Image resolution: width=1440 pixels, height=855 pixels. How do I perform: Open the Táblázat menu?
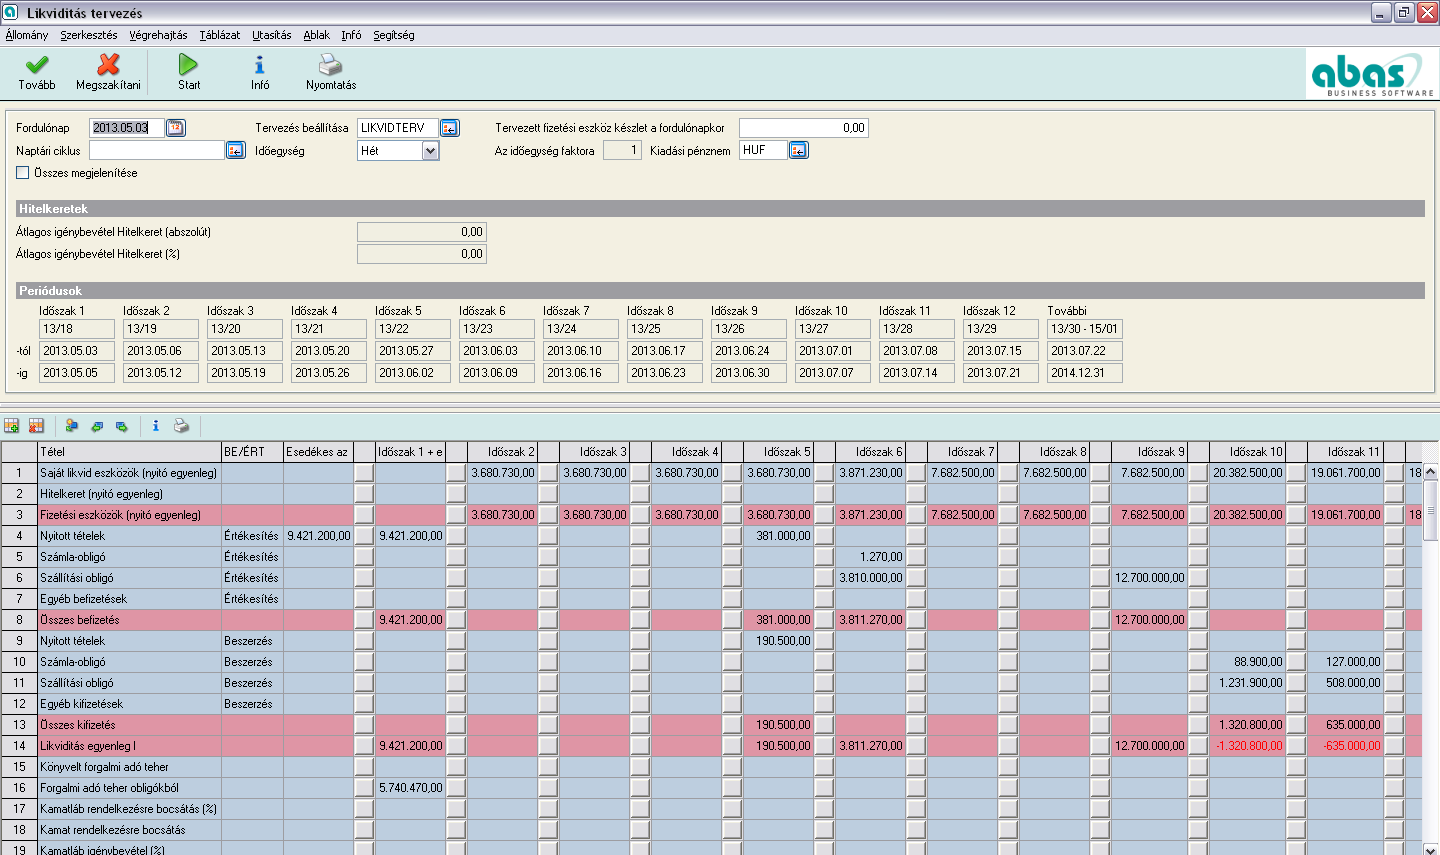219,35
